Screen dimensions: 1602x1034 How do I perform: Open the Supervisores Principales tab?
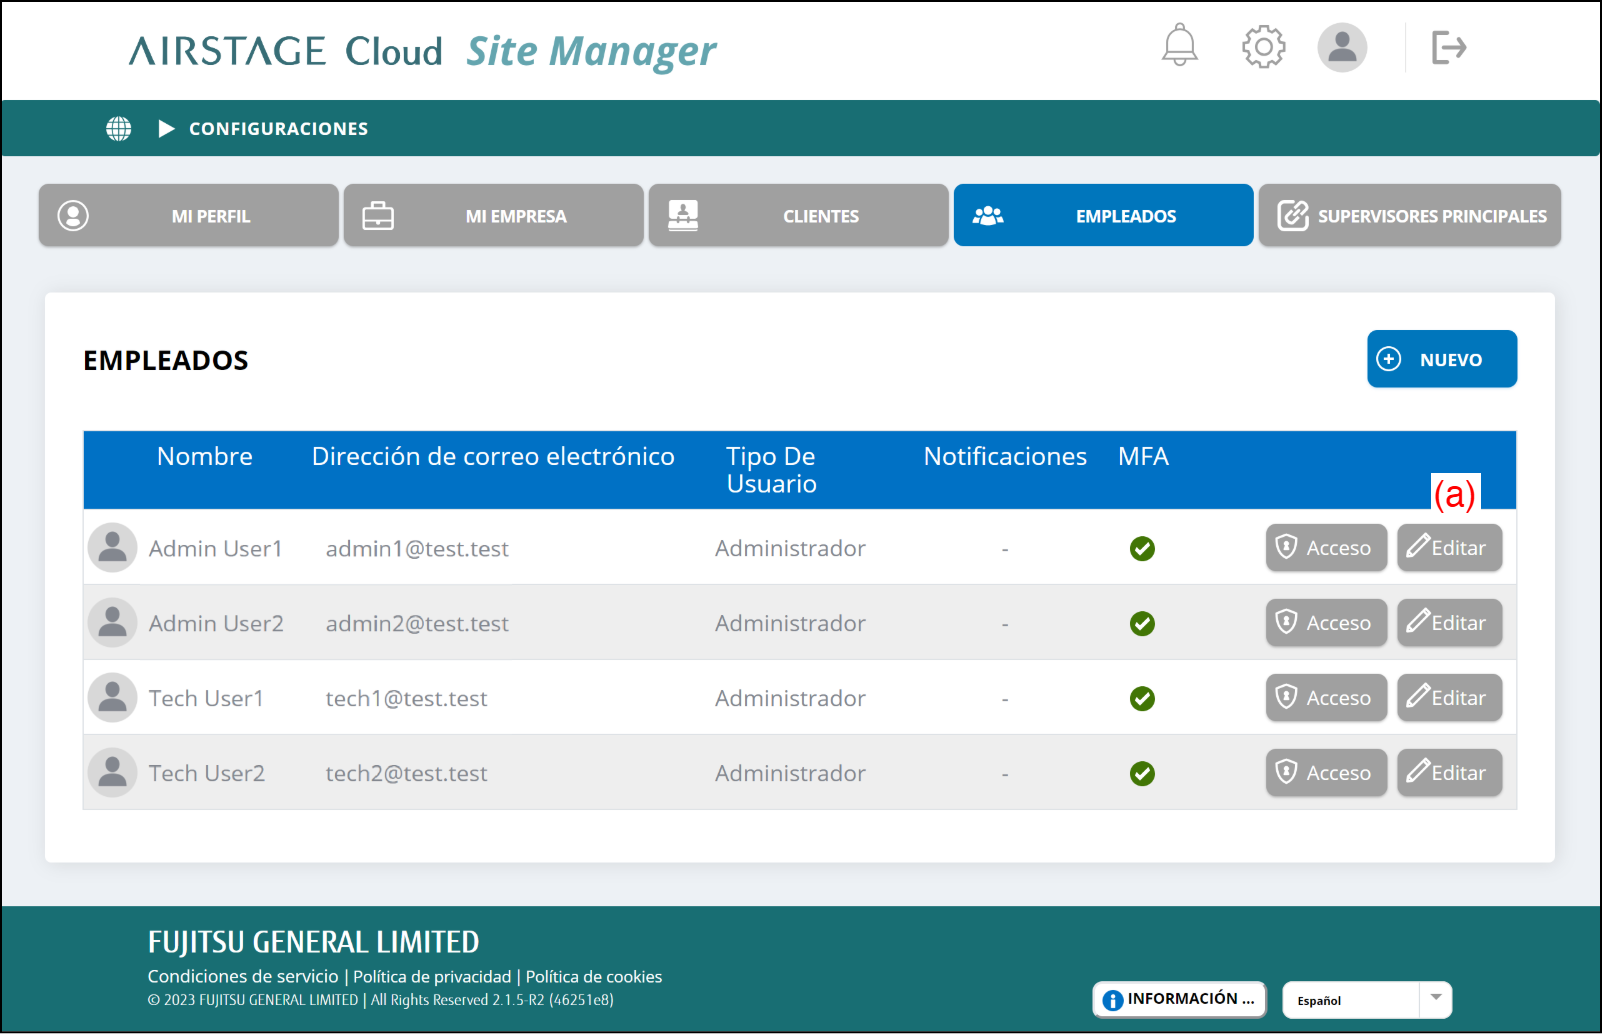tap(1409, 216)
